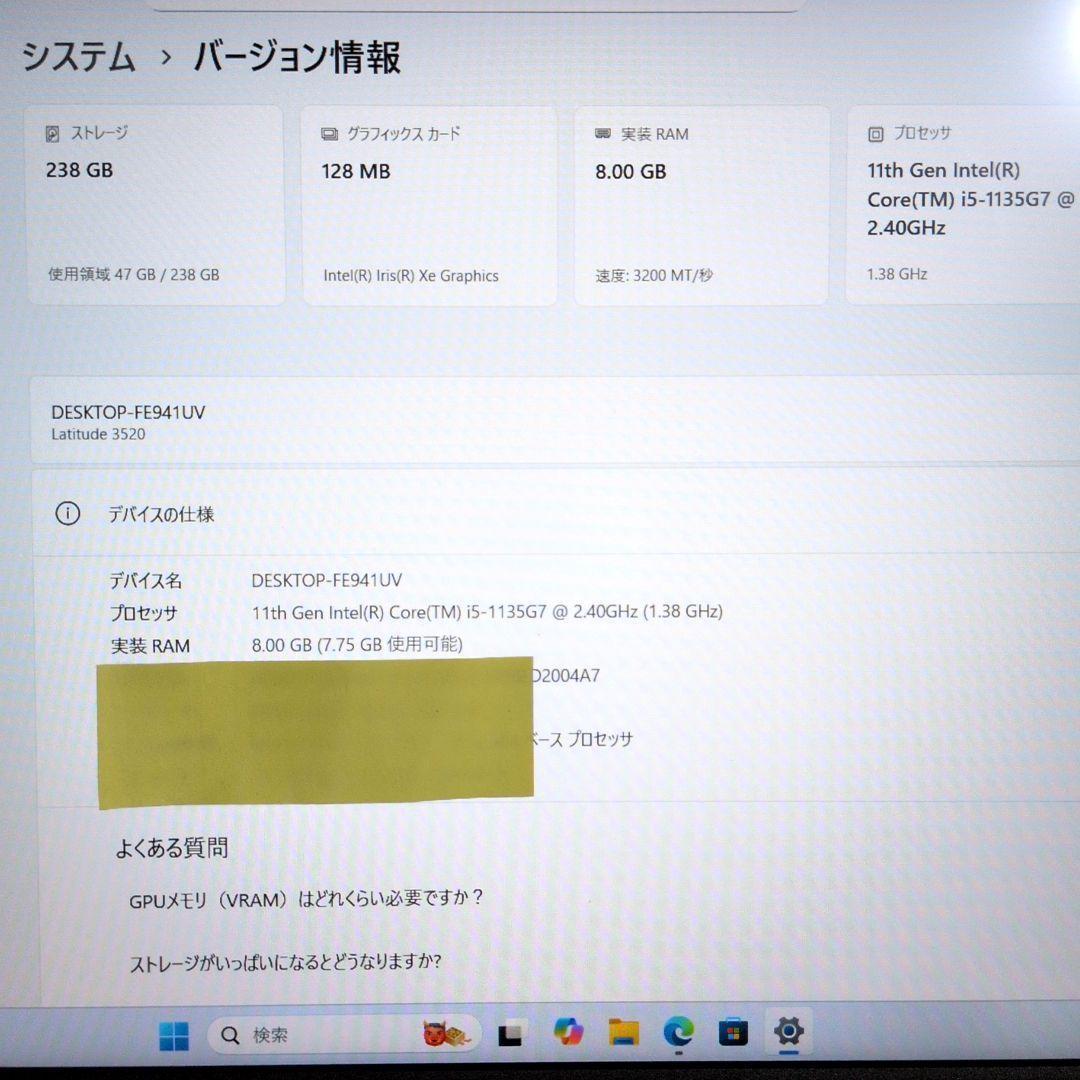Click the Windows Start button
1080x1080 pixels.
click(175, 1032)
